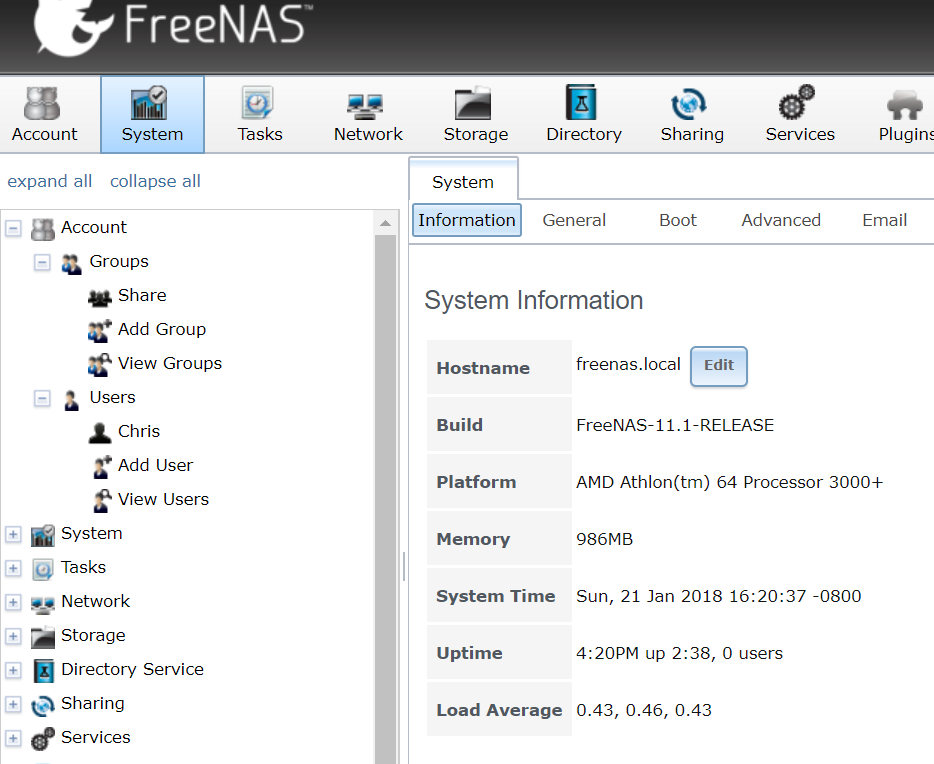Expand the Sharing tree node
This screenshot has width=934, height=764.
click(13, 704)
